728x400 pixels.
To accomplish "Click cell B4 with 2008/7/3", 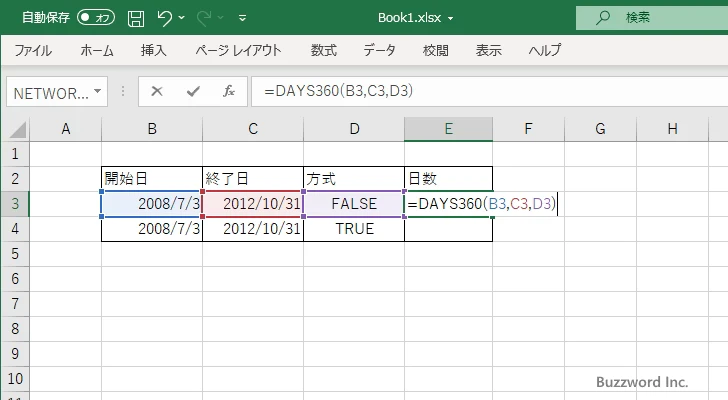I will click(152, 229).
